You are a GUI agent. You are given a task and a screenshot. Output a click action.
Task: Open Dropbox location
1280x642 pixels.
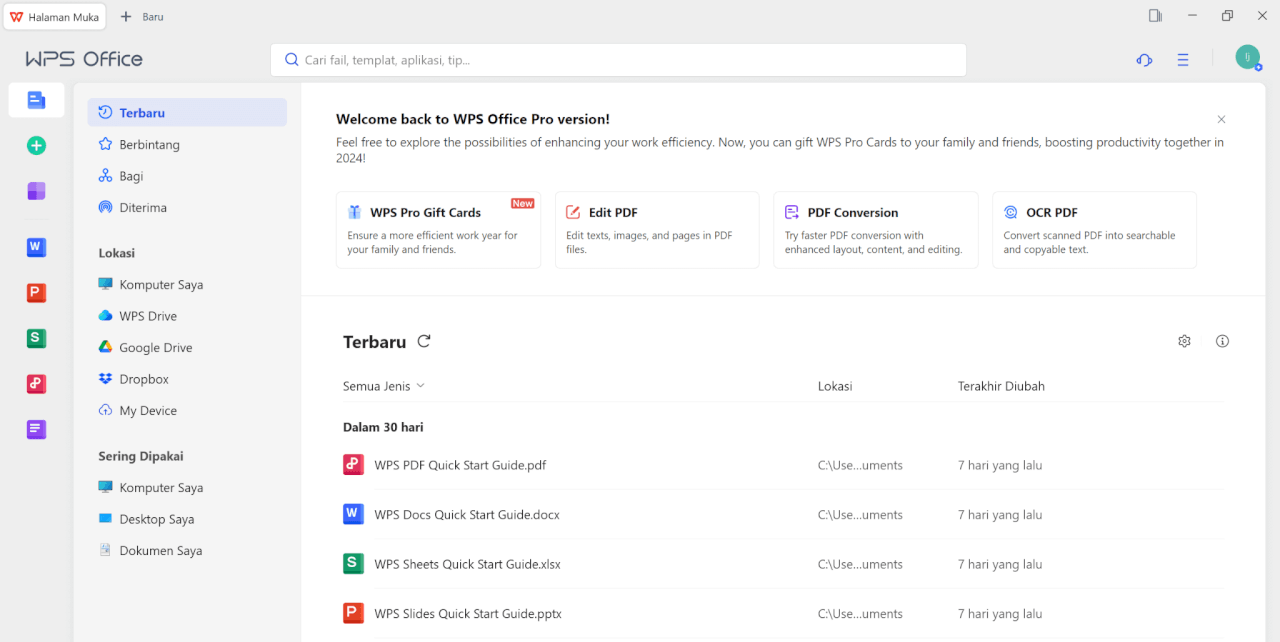[x=187, y=379]
